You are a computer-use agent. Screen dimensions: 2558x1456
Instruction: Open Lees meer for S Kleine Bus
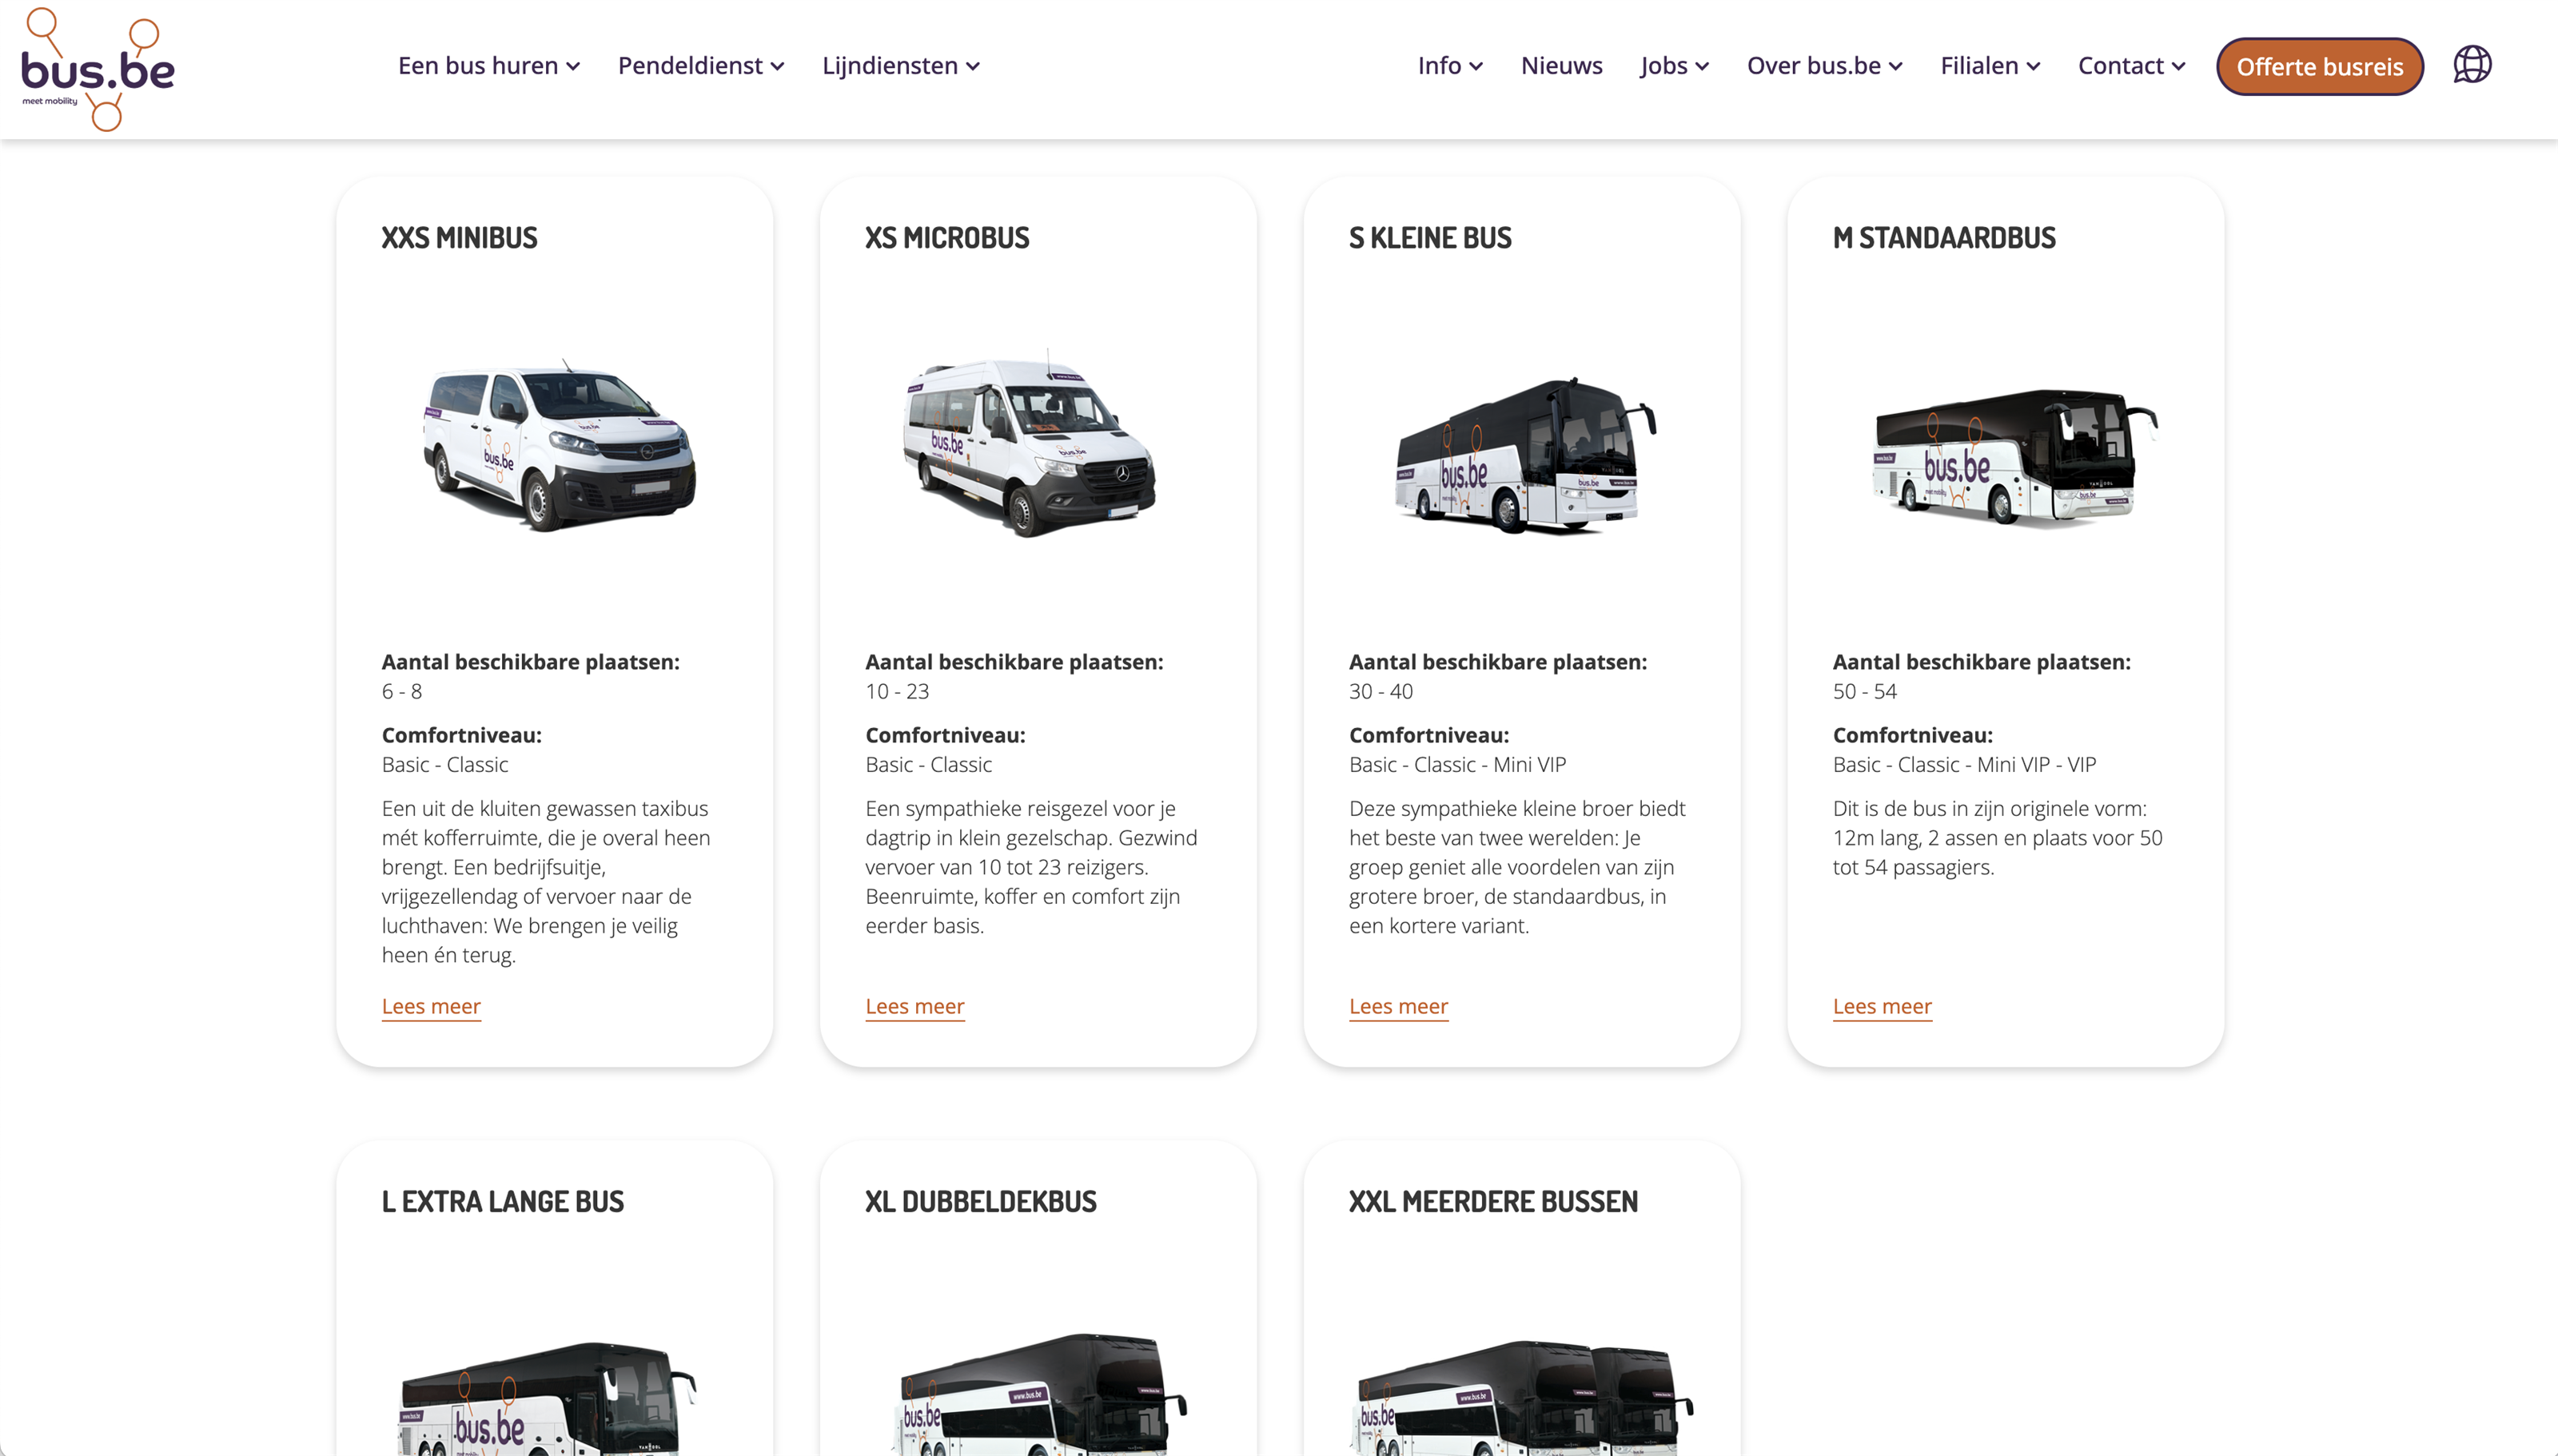(1398, 1007)
